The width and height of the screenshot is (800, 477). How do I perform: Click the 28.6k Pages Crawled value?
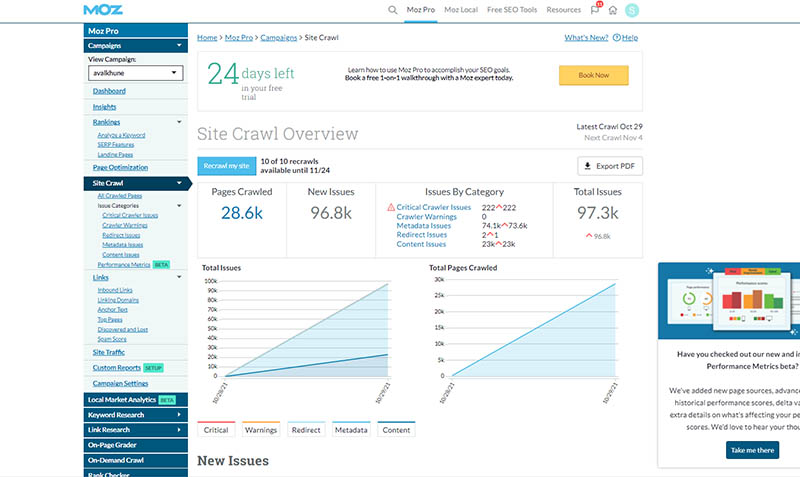coord(242,213)
